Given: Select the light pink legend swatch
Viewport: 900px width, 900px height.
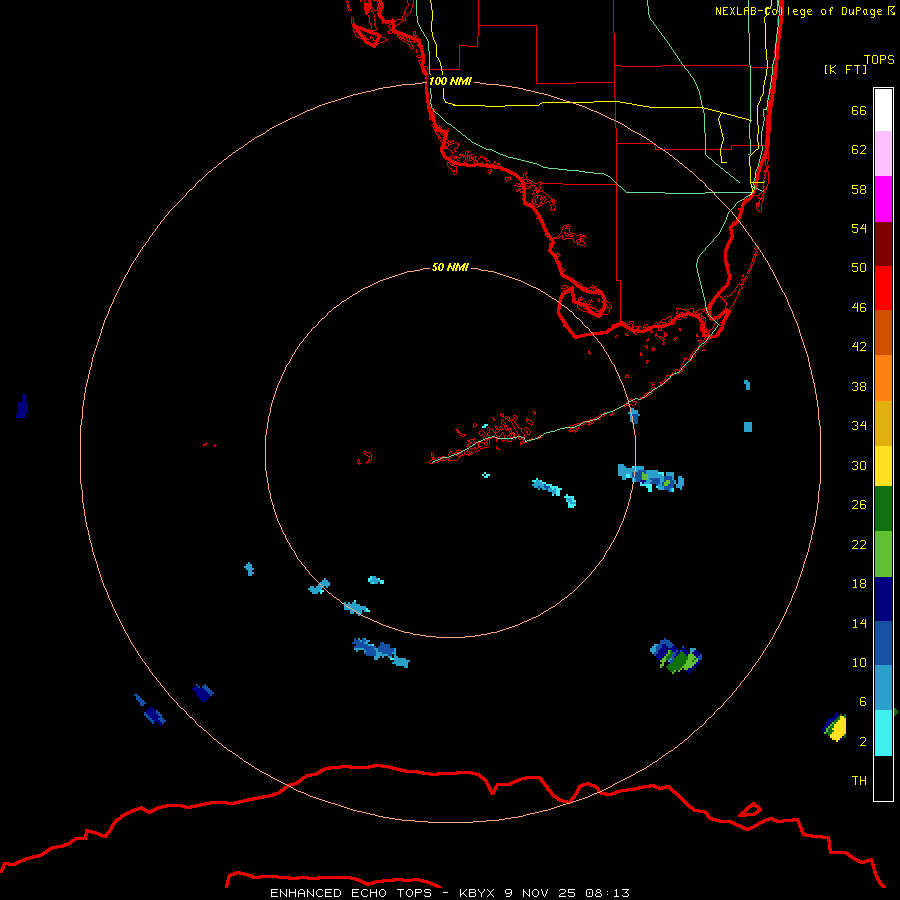Looking at the screenshot, I should (x=883, y=154).
